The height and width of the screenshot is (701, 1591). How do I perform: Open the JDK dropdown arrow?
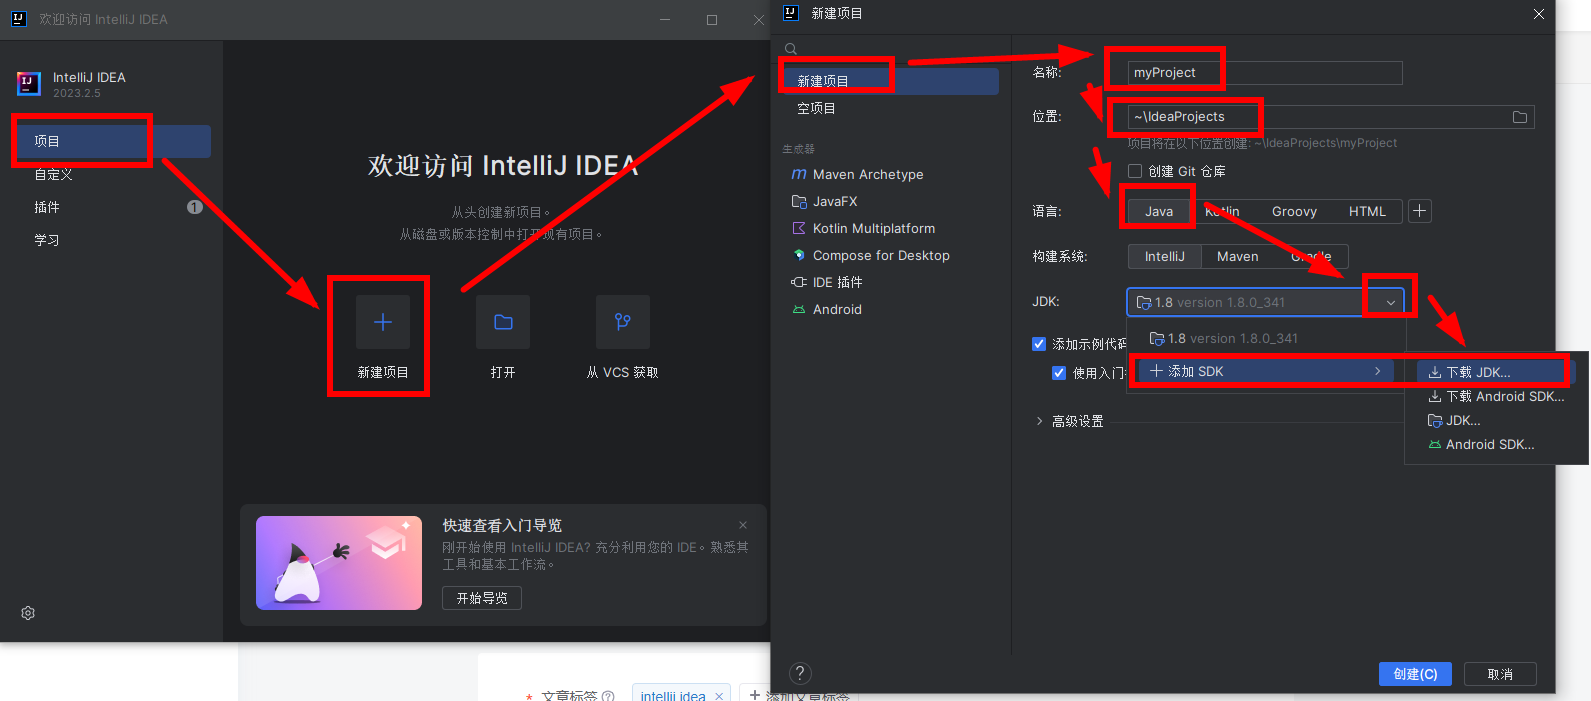coord(1390,302)
